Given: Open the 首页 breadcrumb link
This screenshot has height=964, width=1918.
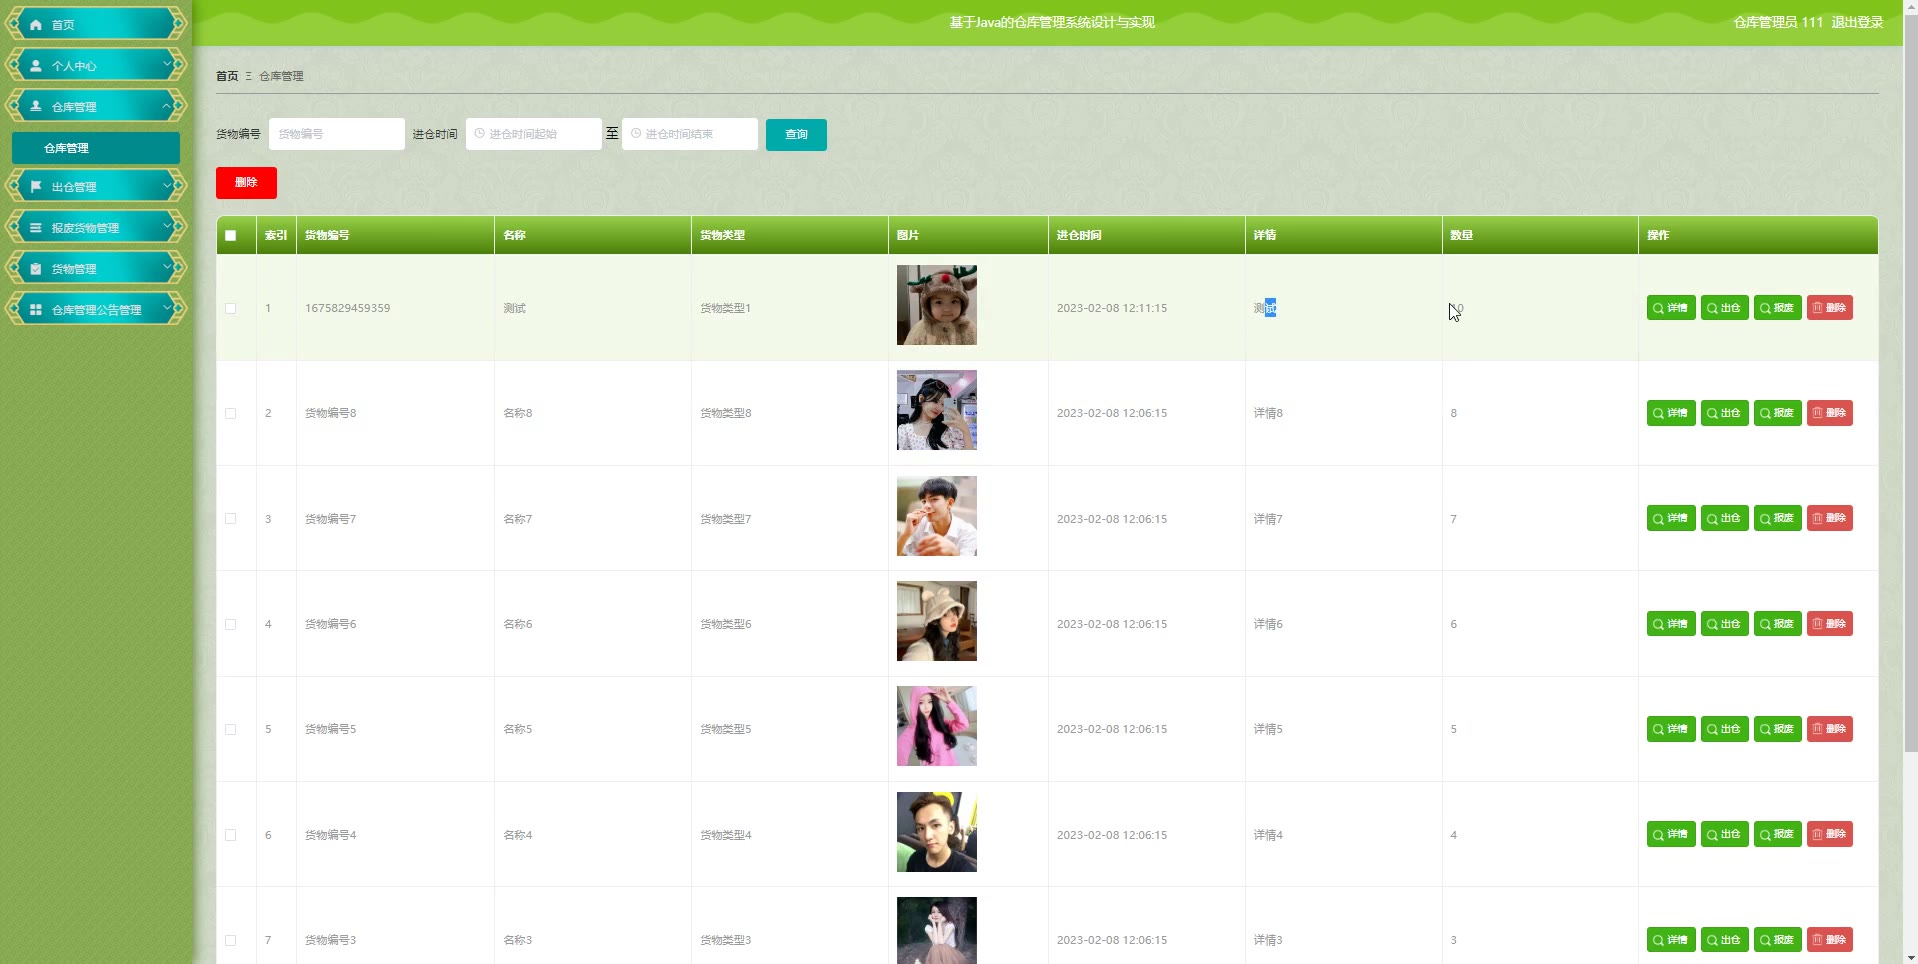Looking at the screenshot, I should tap(227, 76).
